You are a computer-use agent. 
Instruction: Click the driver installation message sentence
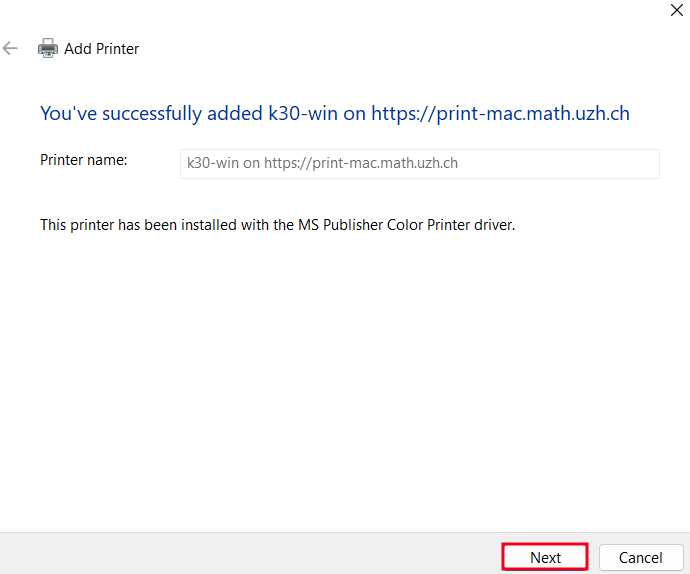(x=278, y=225)
